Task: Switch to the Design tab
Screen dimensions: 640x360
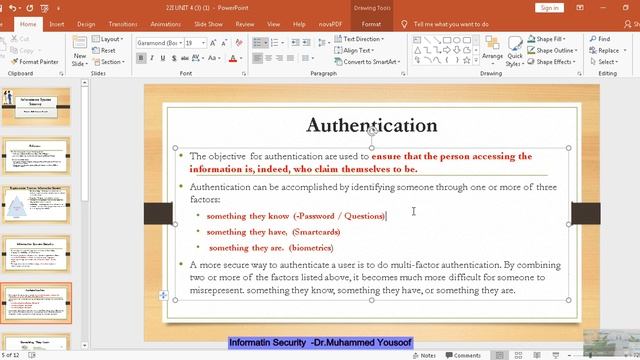Action: tap(86, 24)
